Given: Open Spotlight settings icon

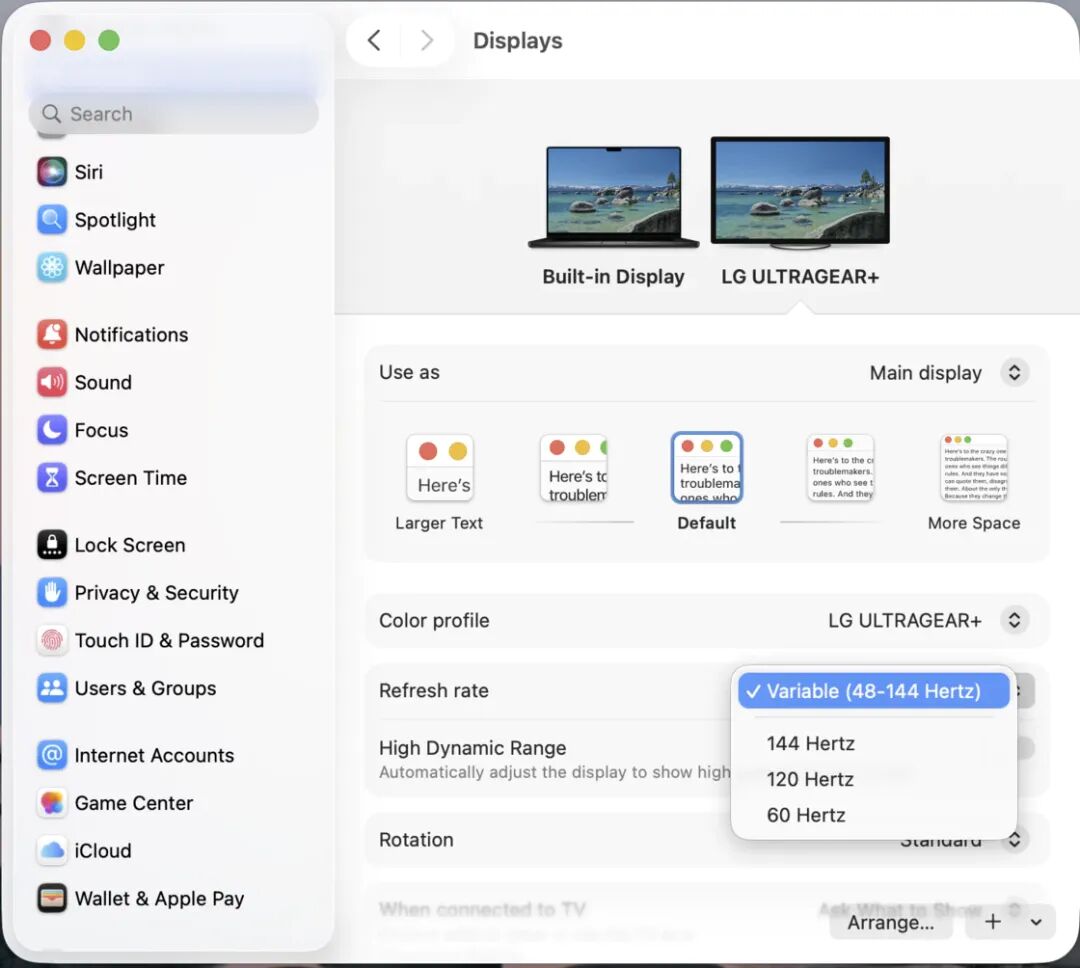Looking at the screenshot, I should pyautogui.click(x=52, y=220).
